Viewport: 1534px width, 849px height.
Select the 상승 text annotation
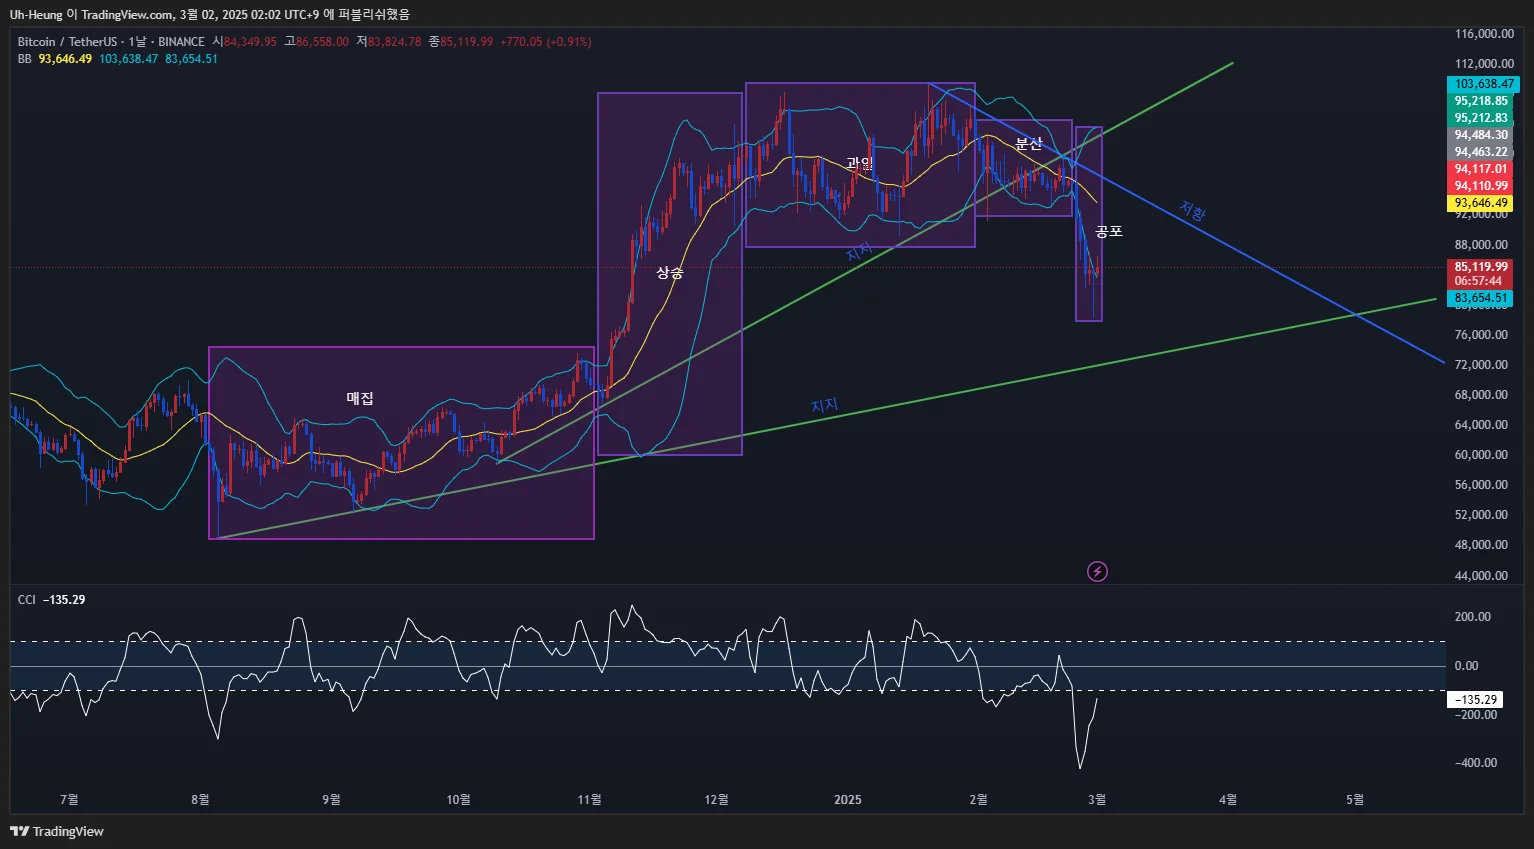(670, 272)
